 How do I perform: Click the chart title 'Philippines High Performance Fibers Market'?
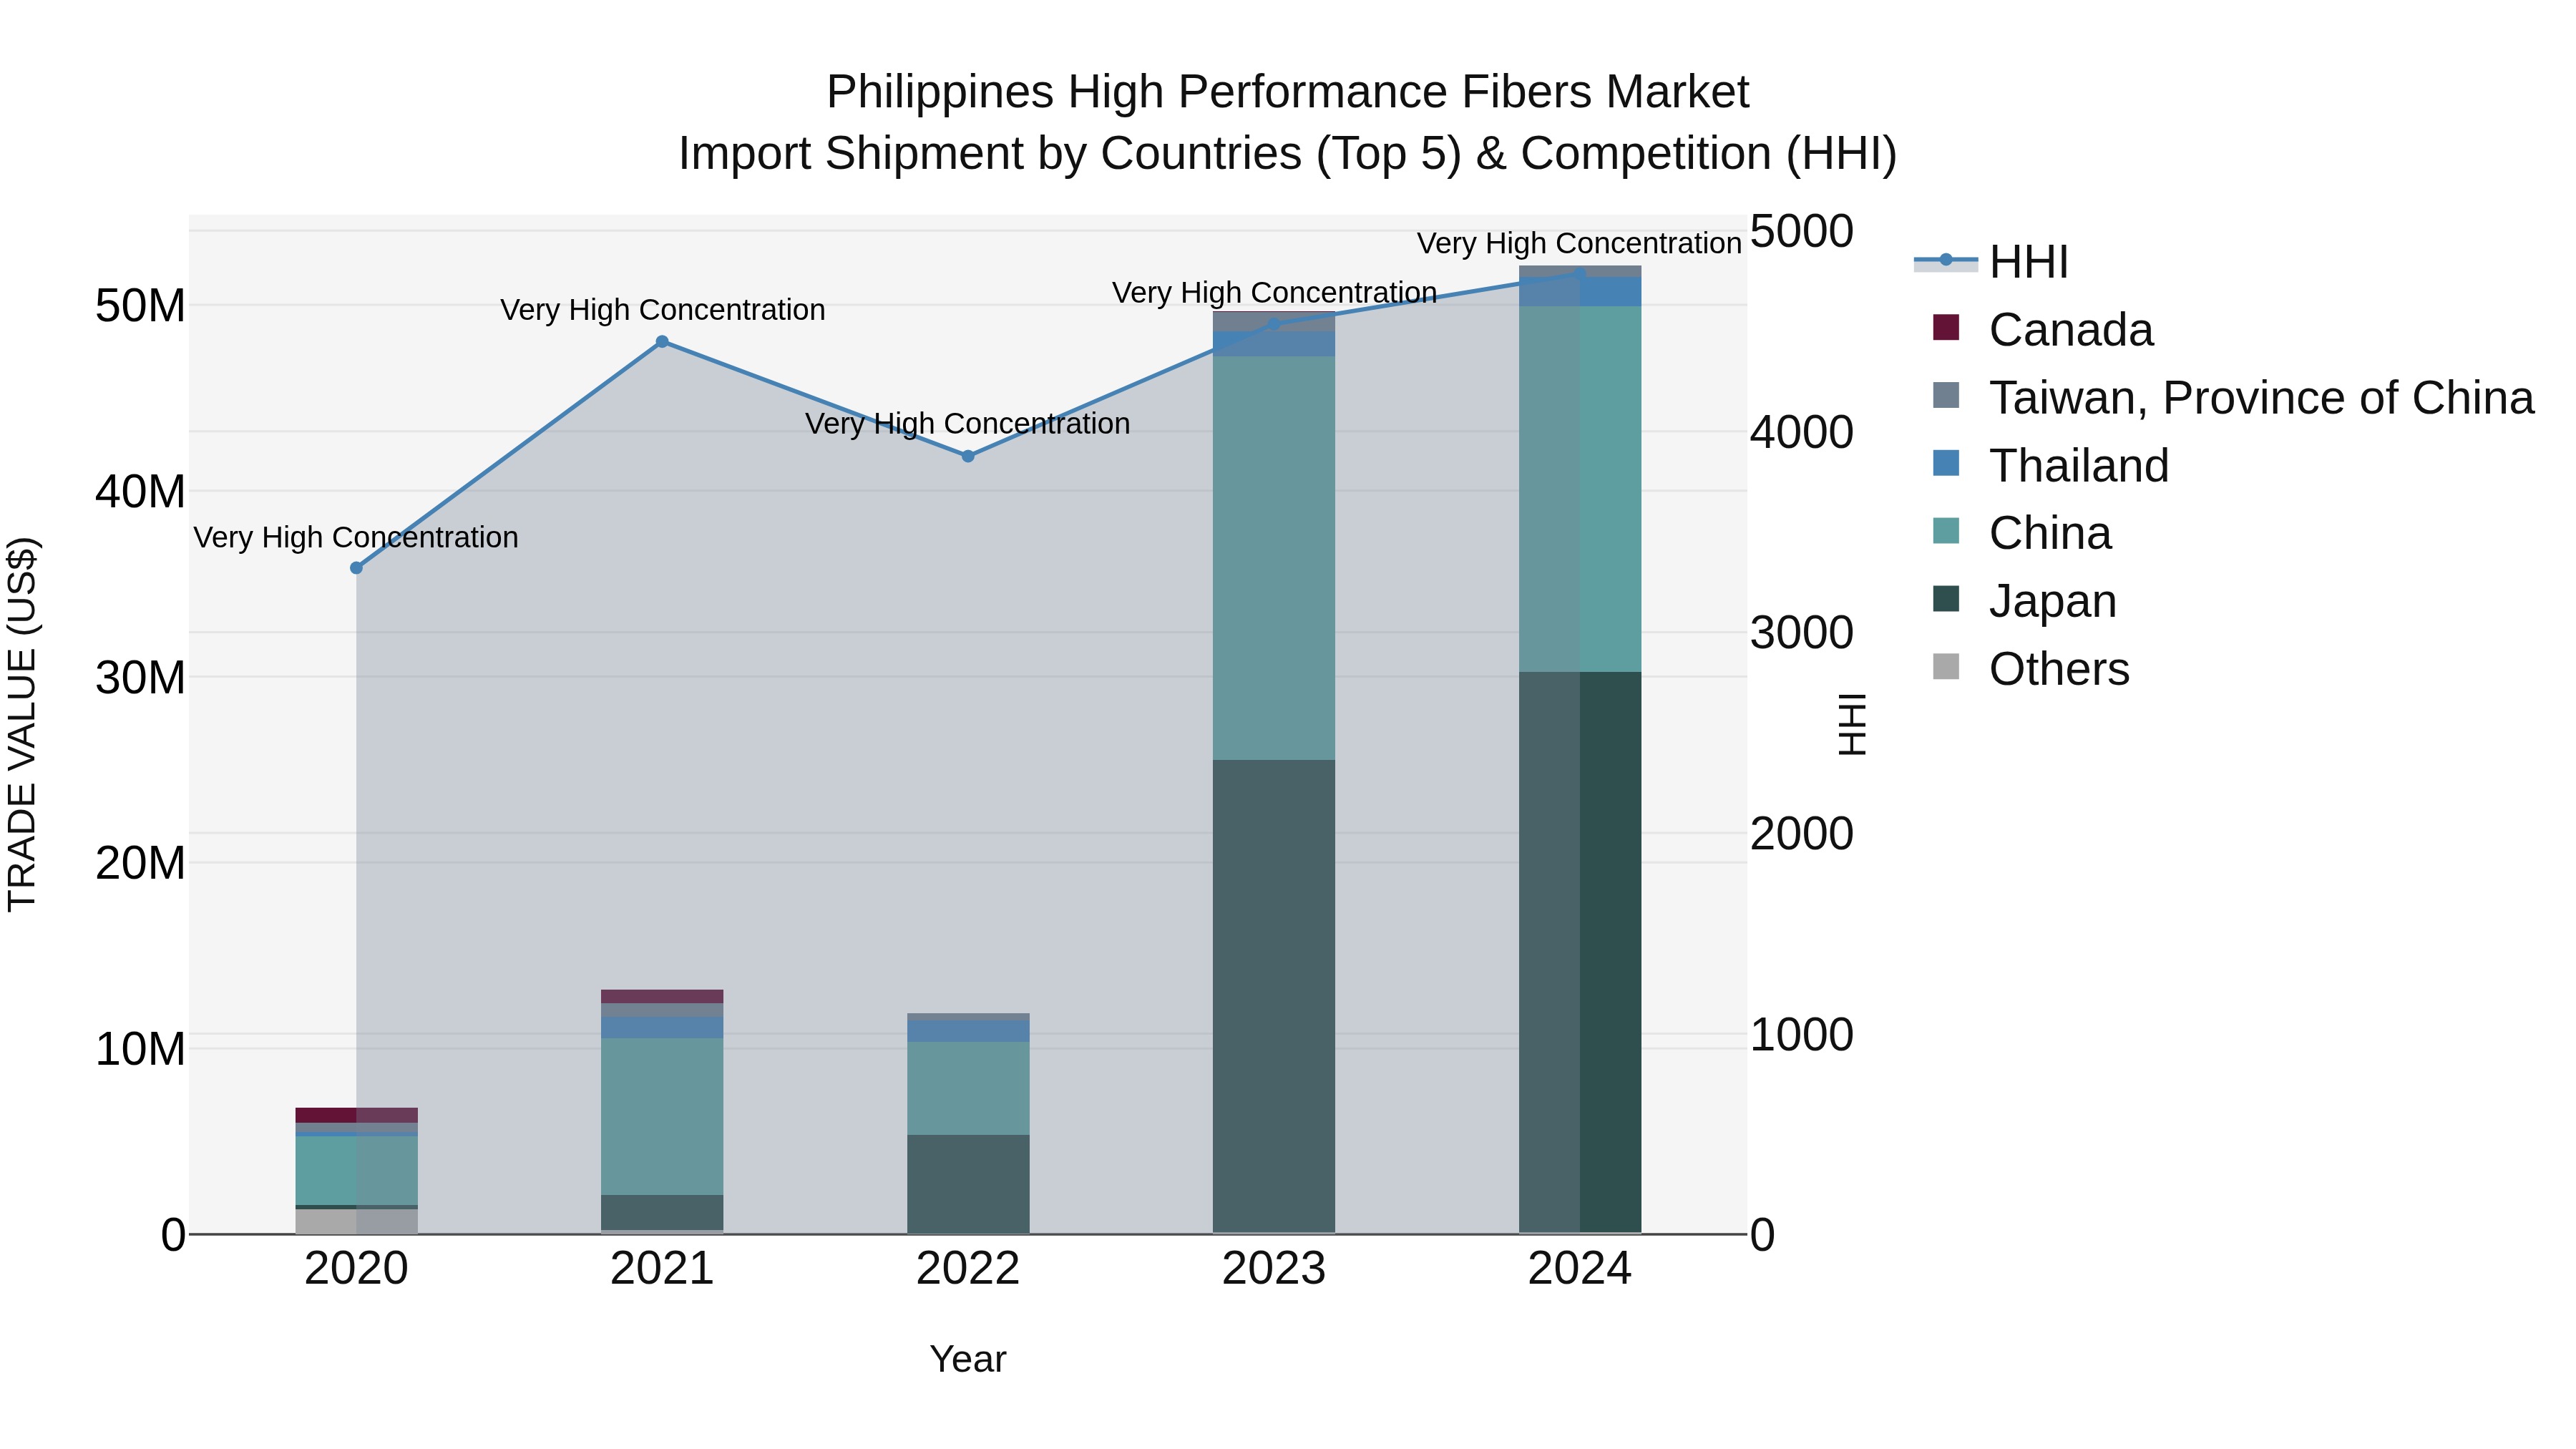(x=1288, y=92)
